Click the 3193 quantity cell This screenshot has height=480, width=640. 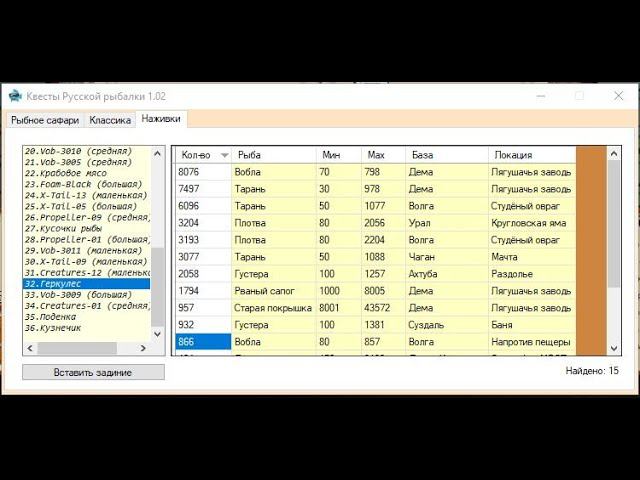pos(203,240)
